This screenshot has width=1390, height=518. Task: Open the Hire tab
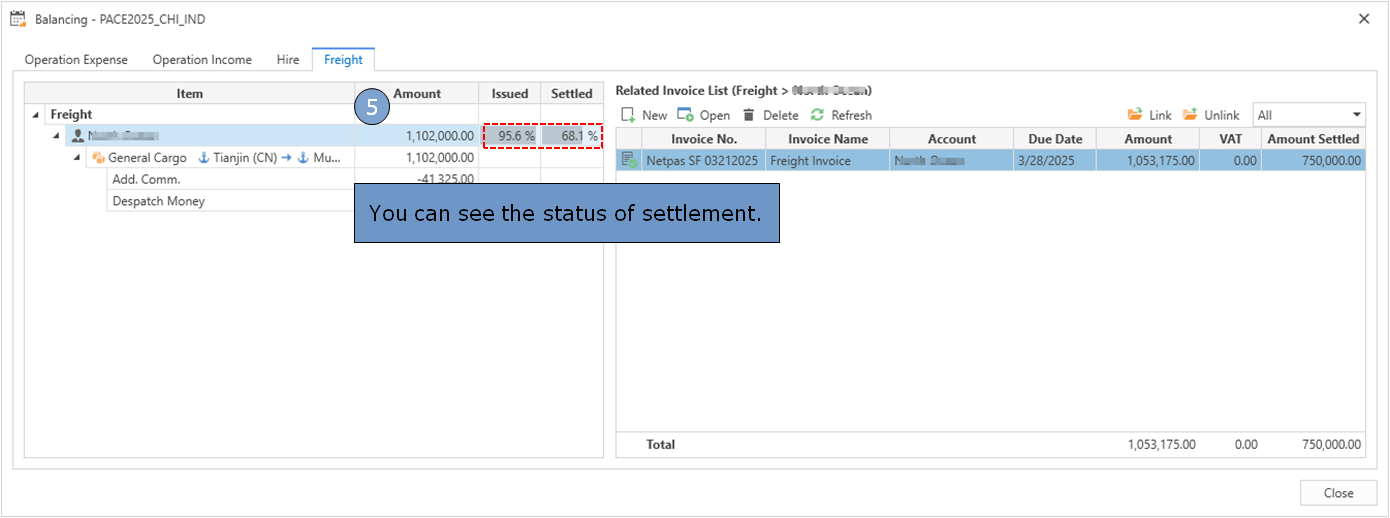(288, 60)
